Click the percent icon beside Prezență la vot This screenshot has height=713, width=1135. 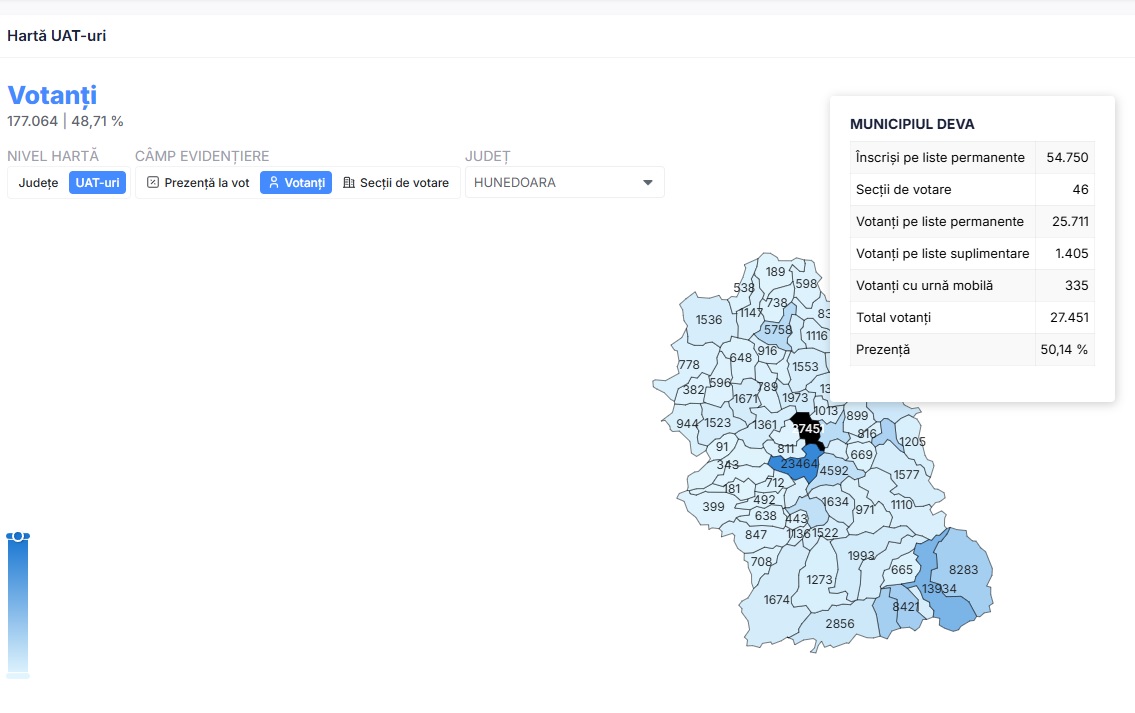(153, 183)
